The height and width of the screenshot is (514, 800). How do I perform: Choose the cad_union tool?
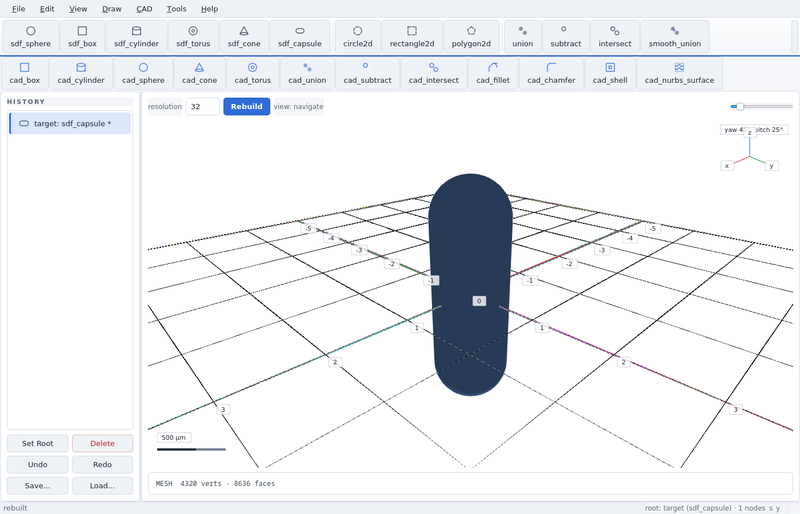[307, 74]
